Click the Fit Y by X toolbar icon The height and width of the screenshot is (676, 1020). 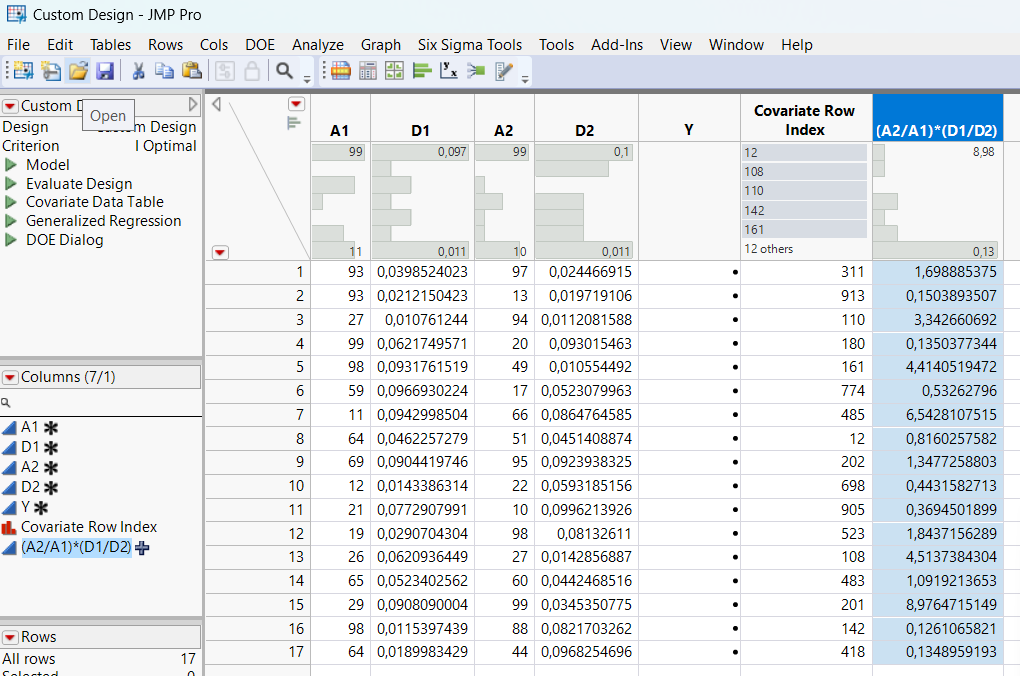tap(449, 71)
